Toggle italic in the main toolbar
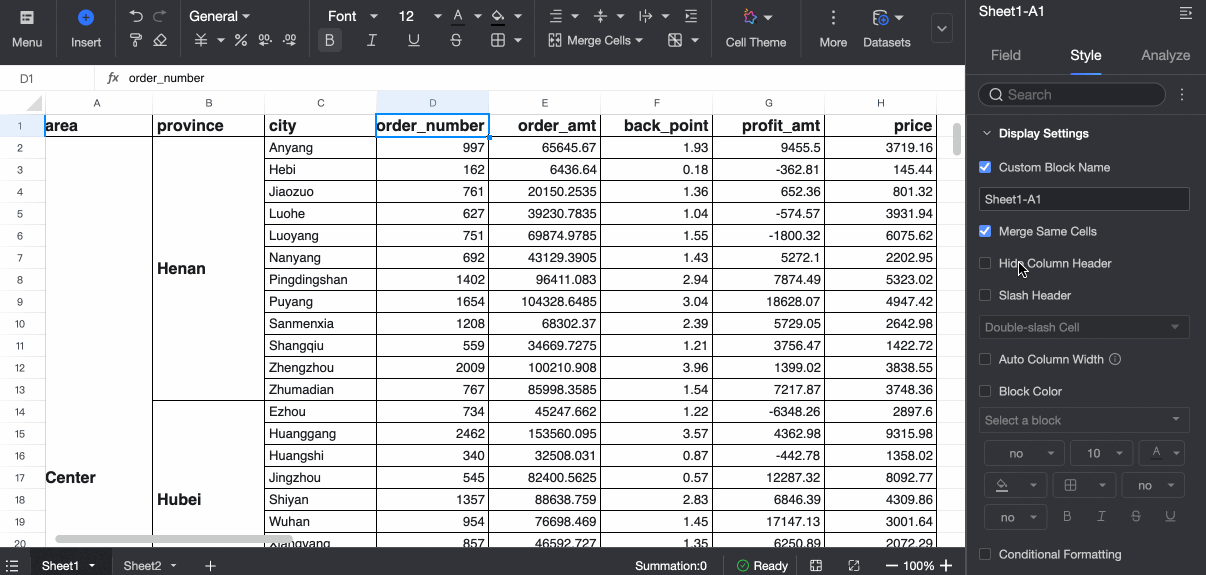 point(372,40)
